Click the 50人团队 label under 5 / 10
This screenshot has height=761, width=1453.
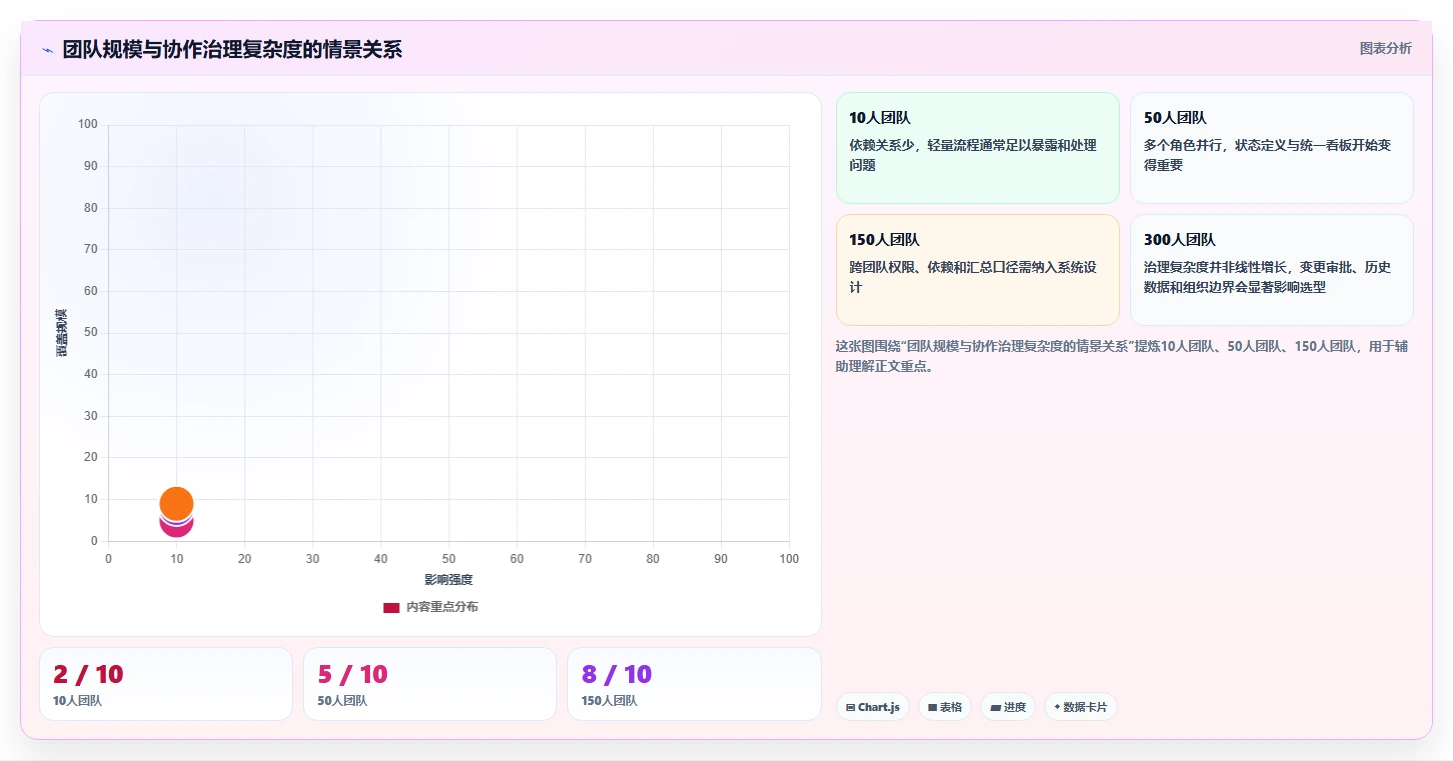[x=342, y=701]
